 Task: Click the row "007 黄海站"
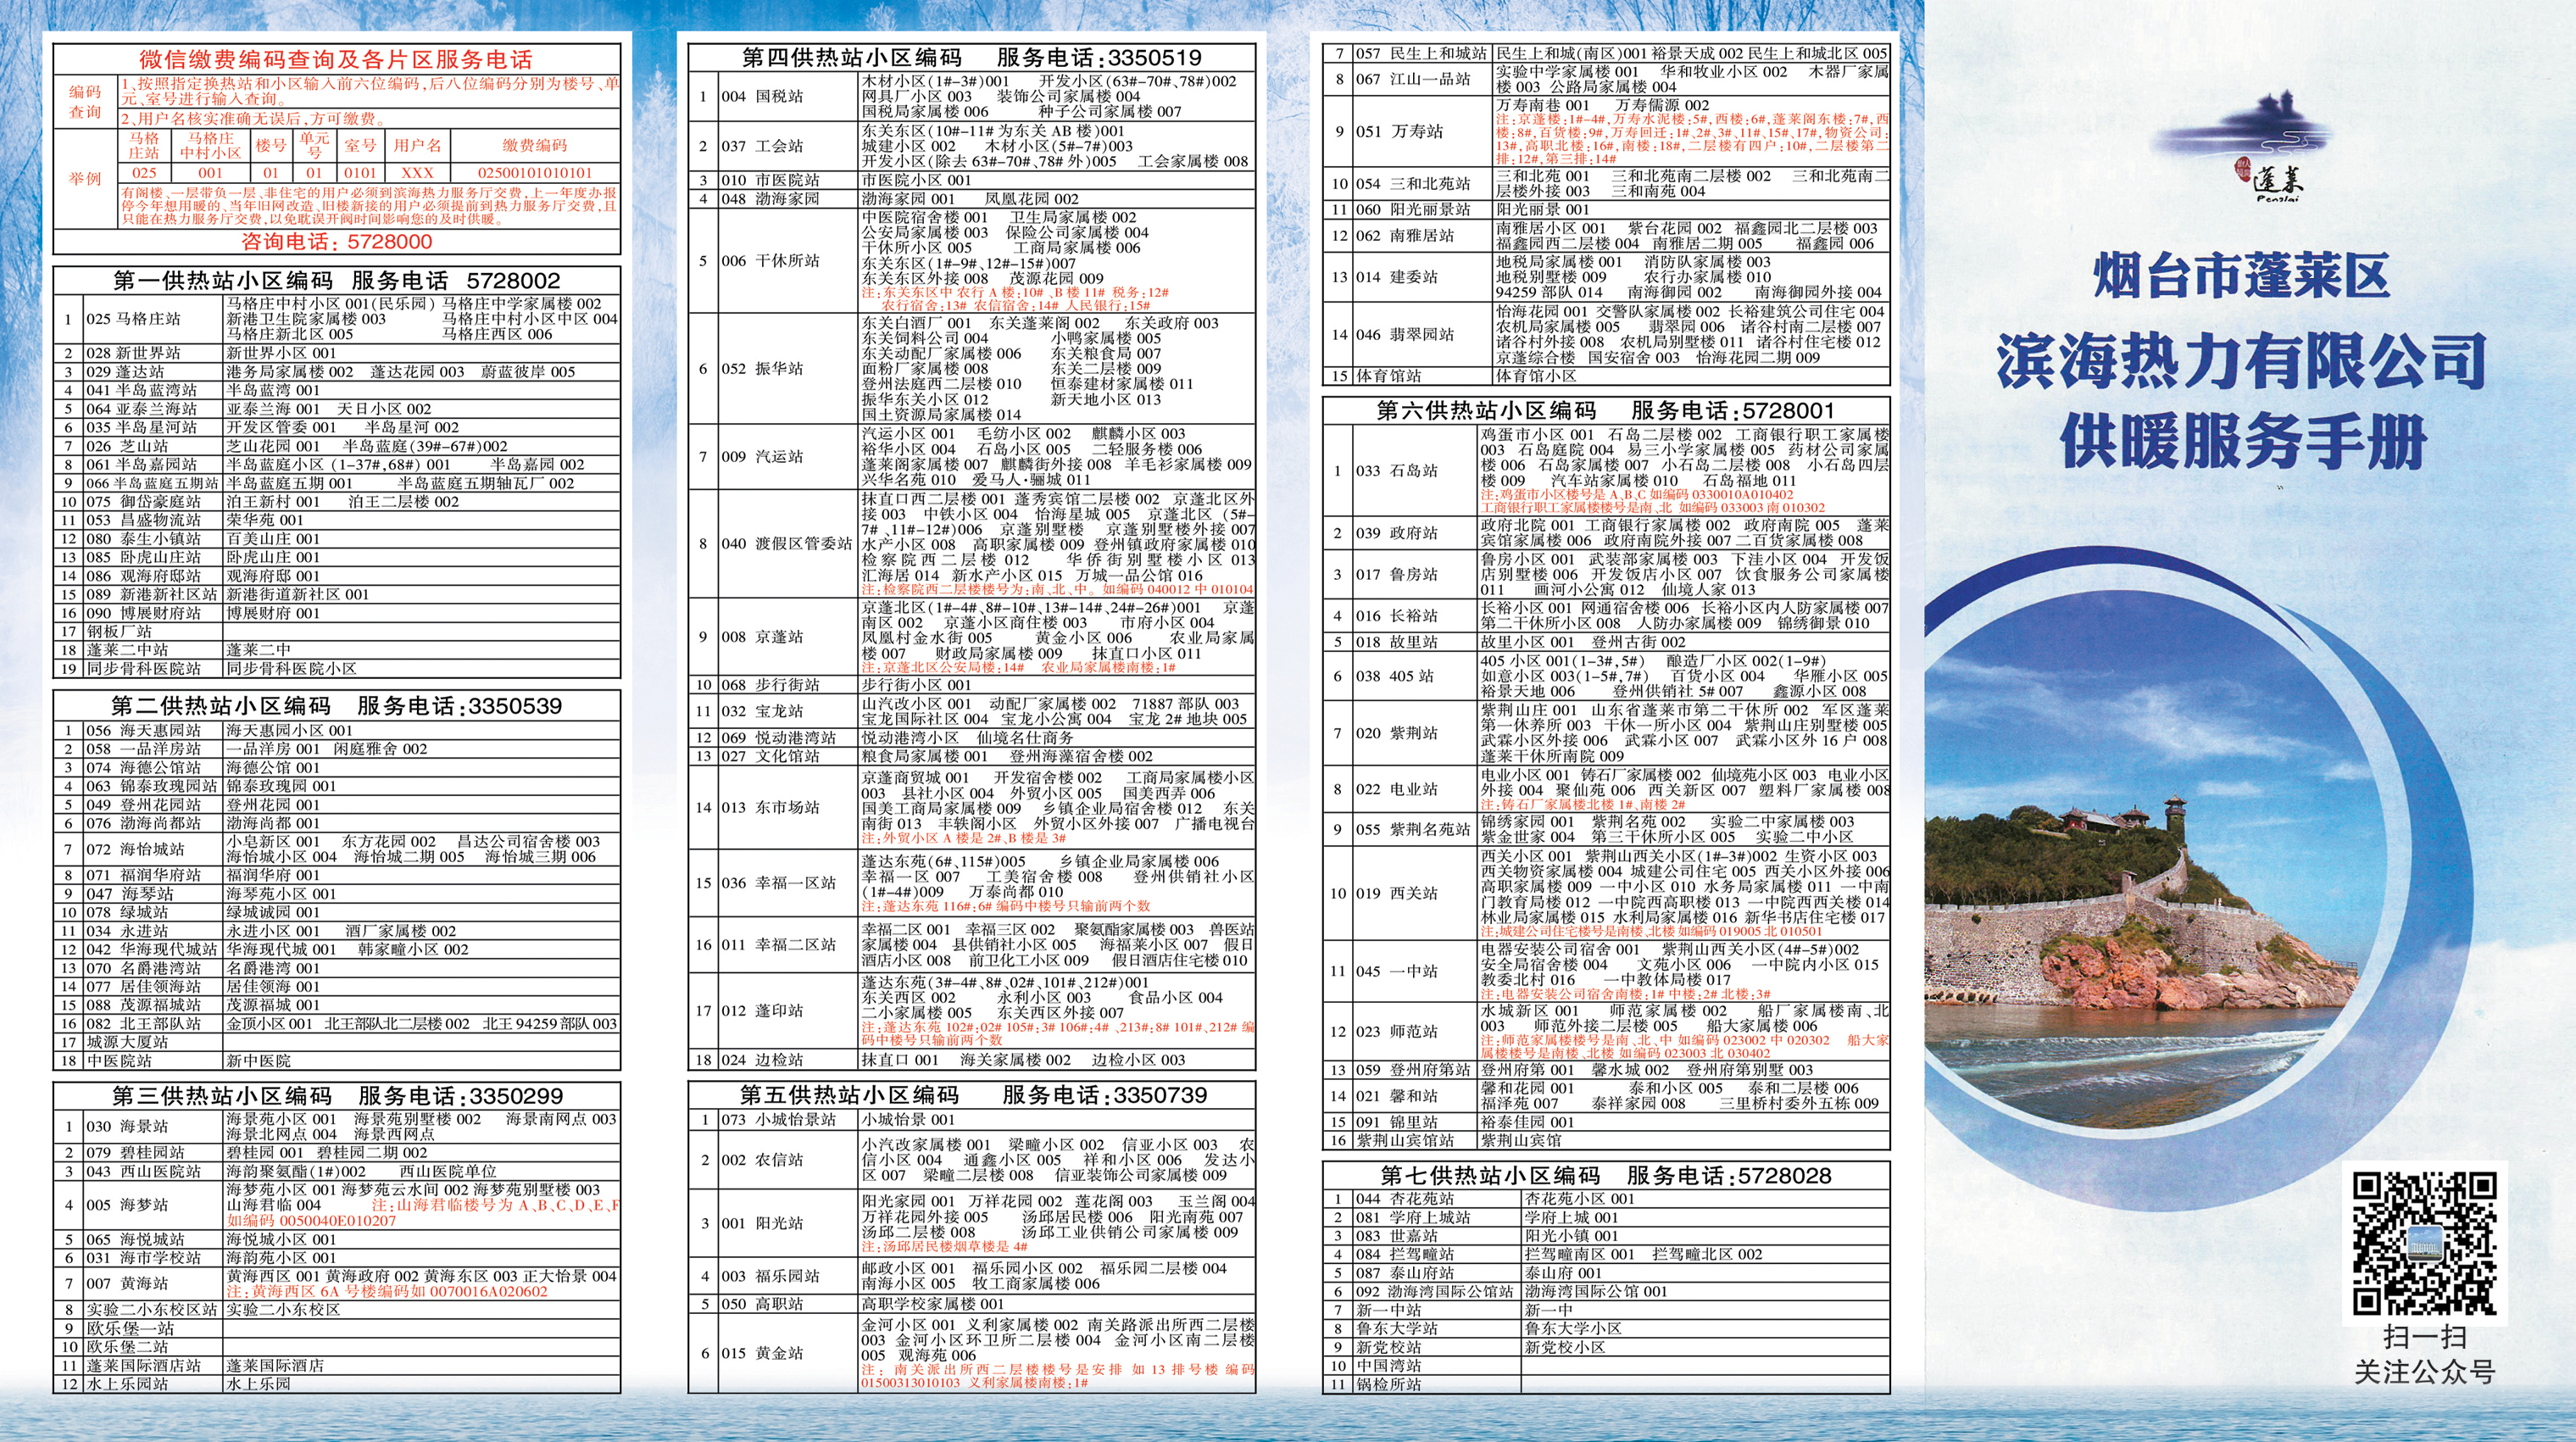[337, 1283]
